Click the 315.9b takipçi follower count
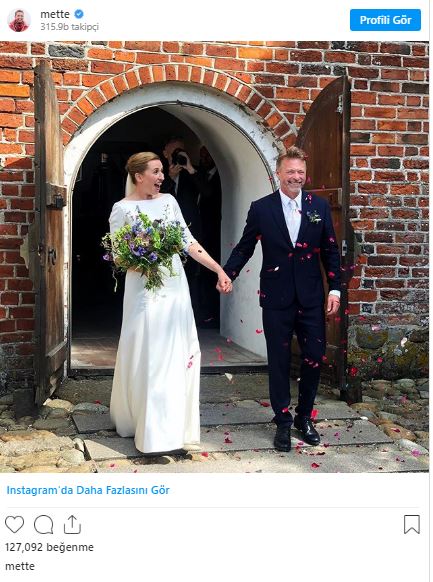Screen dimensions: 433x582 coord(69,27)
